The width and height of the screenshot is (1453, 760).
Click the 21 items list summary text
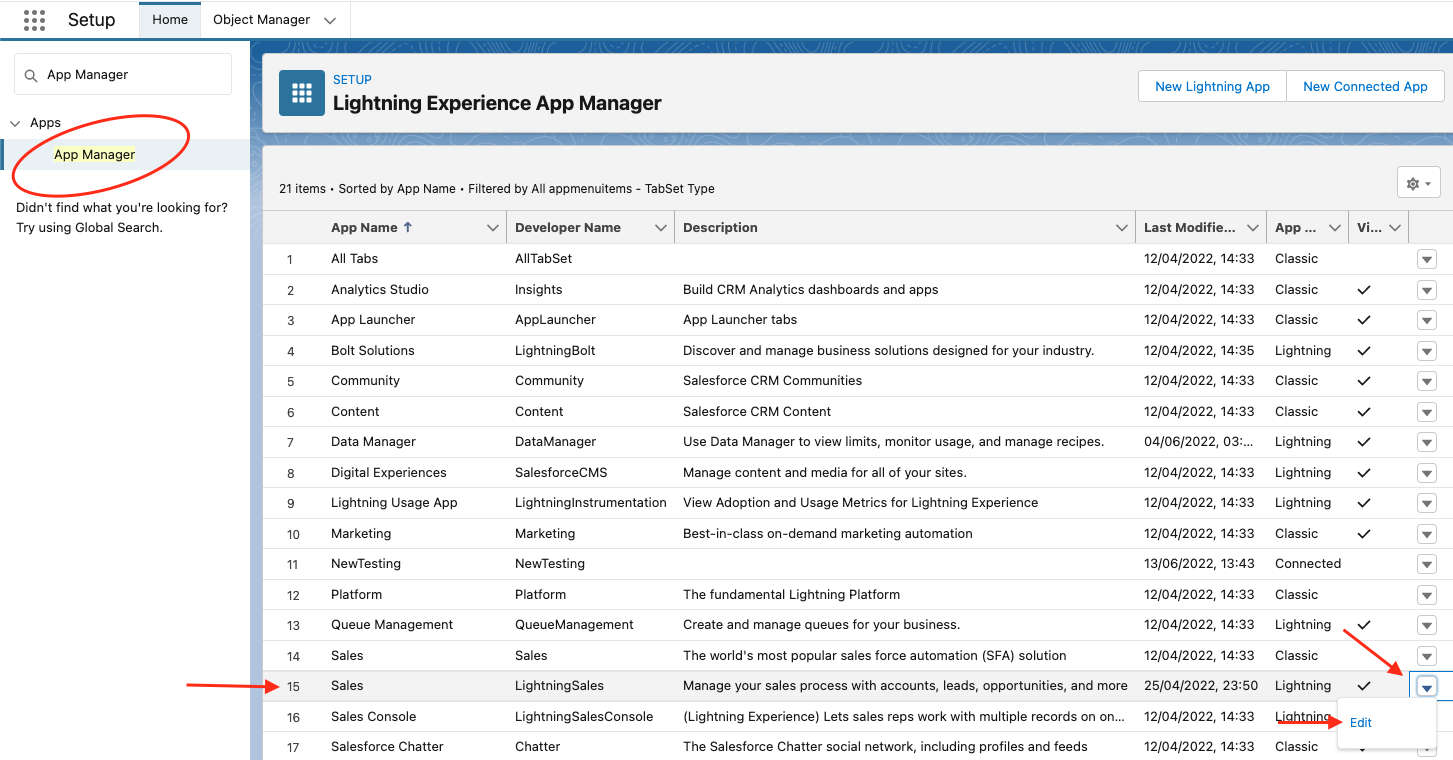coord(497,189)
